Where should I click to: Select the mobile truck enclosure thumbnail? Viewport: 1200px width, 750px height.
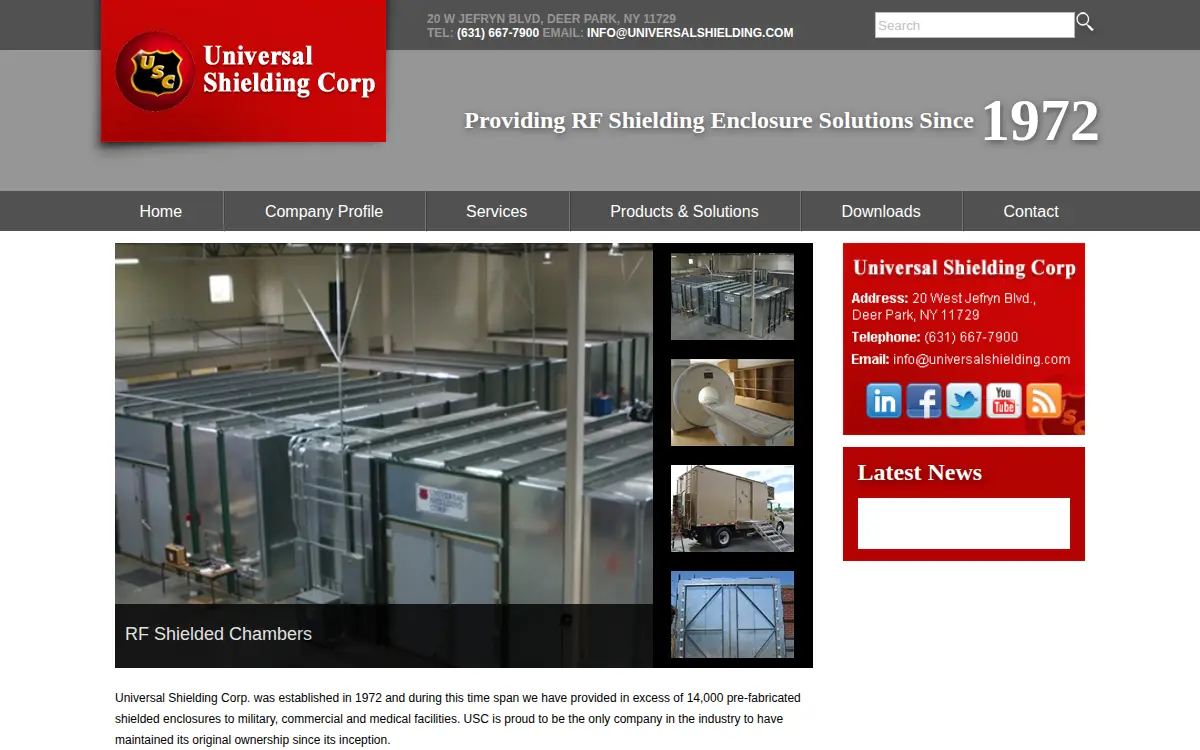click(x=732, y=509)
